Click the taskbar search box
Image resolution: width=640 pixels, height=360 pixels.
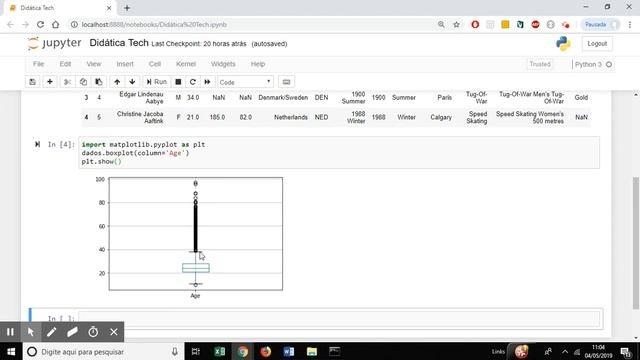click(x=103, y=351)
